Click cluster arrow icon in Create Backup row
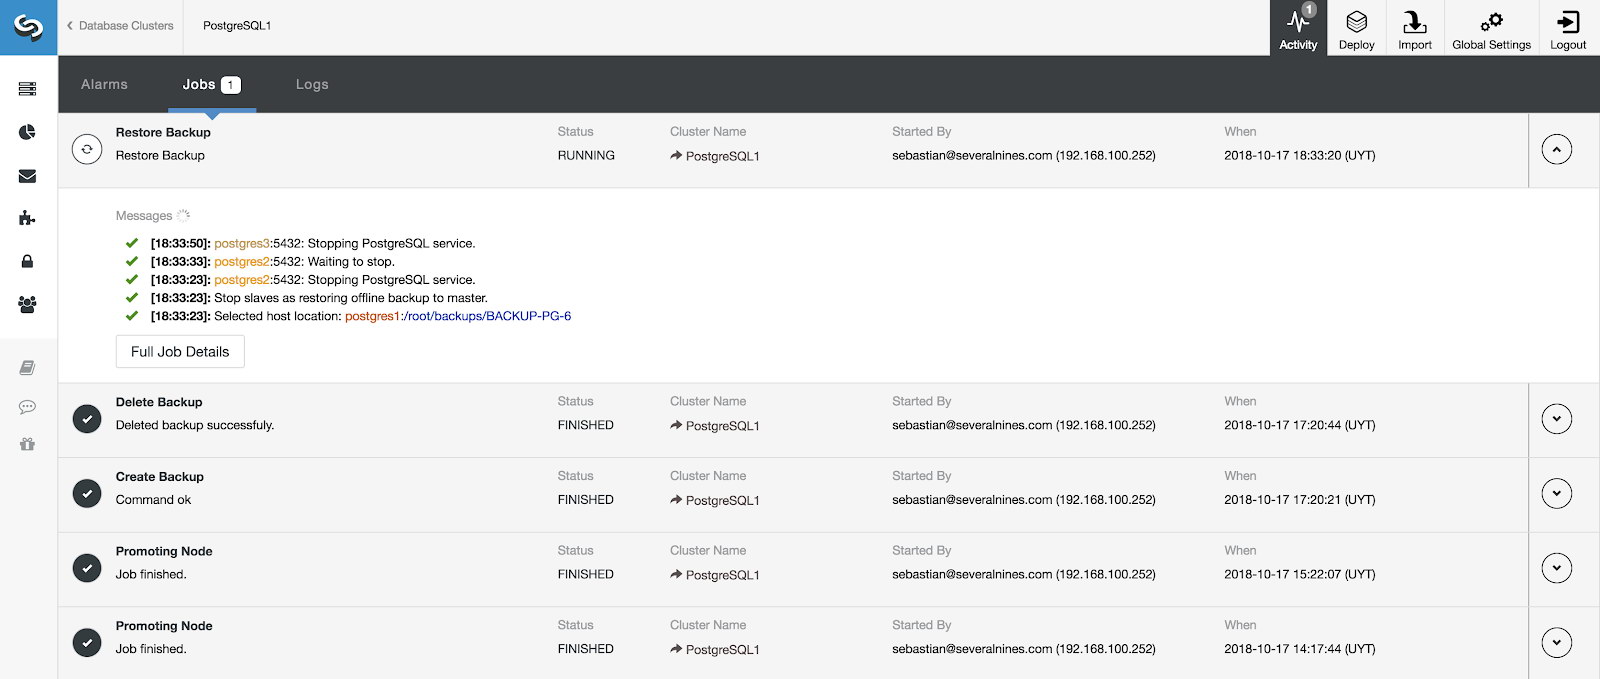Image resolution: width=1600 pixels, height=679 pixels. (x=676, y=500)
